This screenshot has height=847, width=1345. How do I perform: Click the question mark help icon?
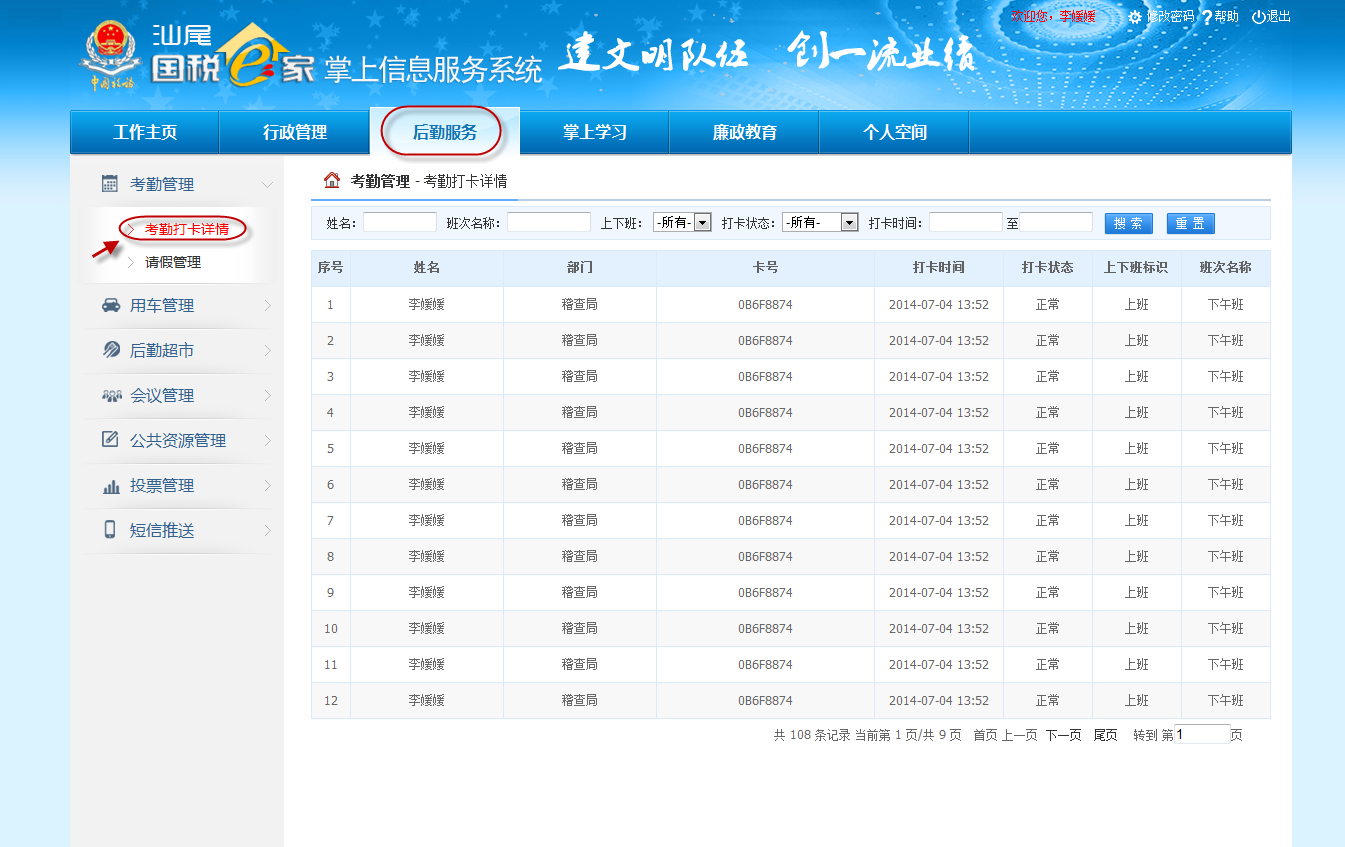(1206, 18)
